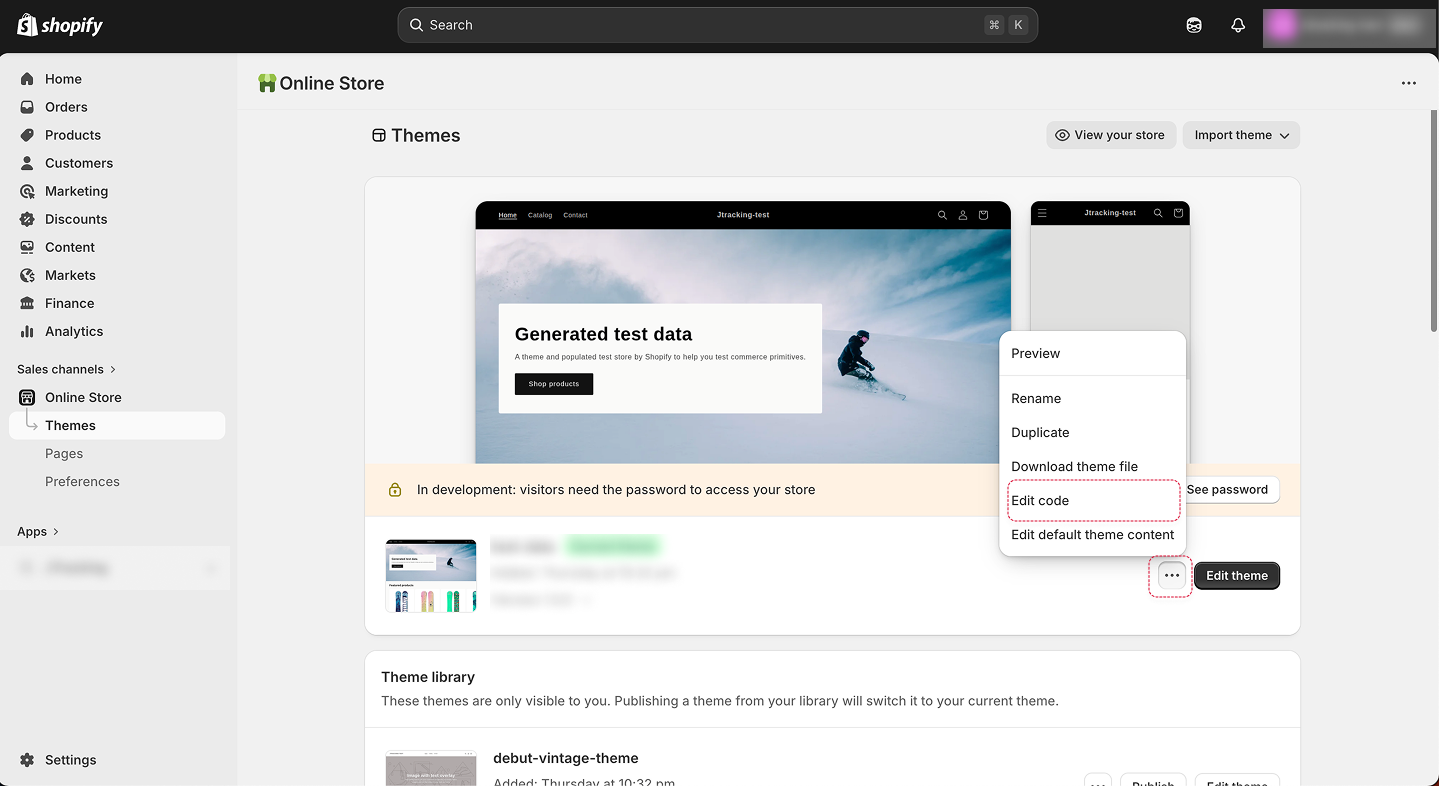The width and height of the screenshot is (1439, 786).
Task: Click the Edit theme button
Action: (x=1236, y=576)
